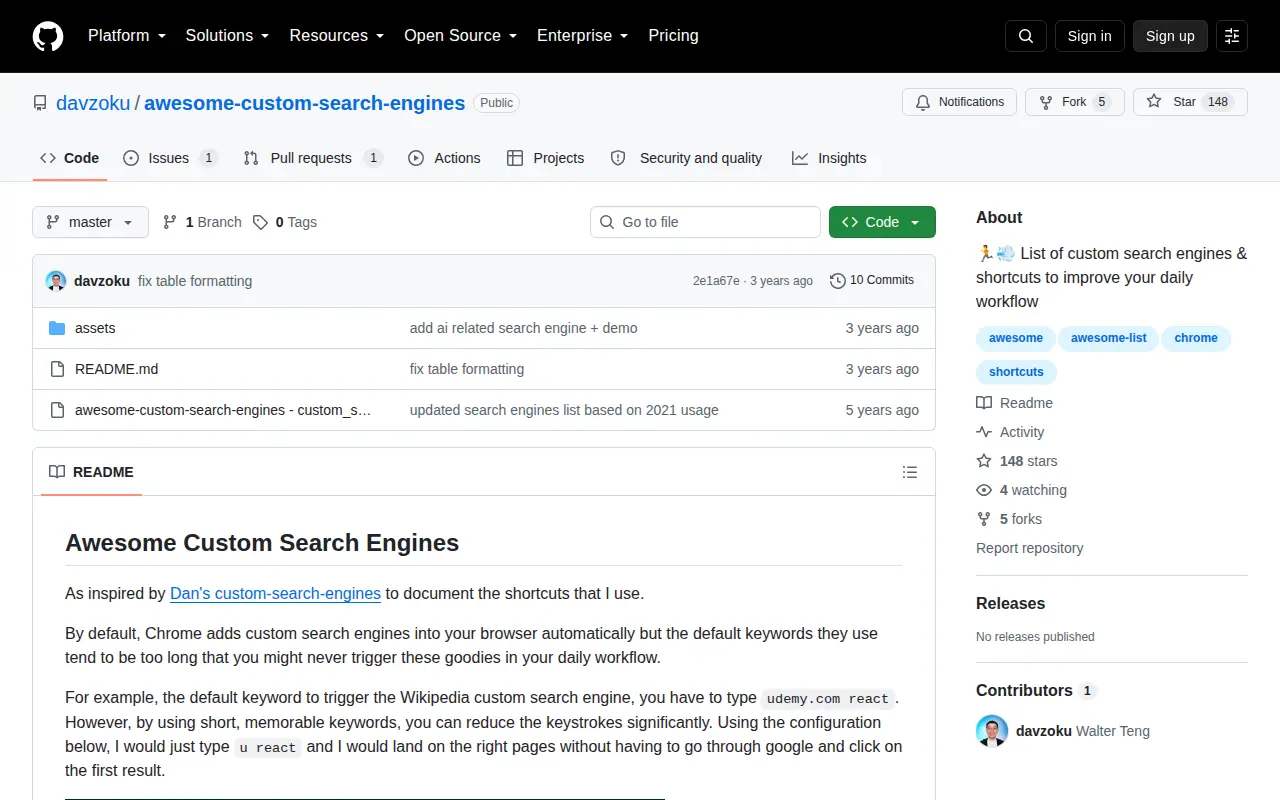Switch to Security and quality tab
This screenshot has height=800, width=1280.
[686, 158]
